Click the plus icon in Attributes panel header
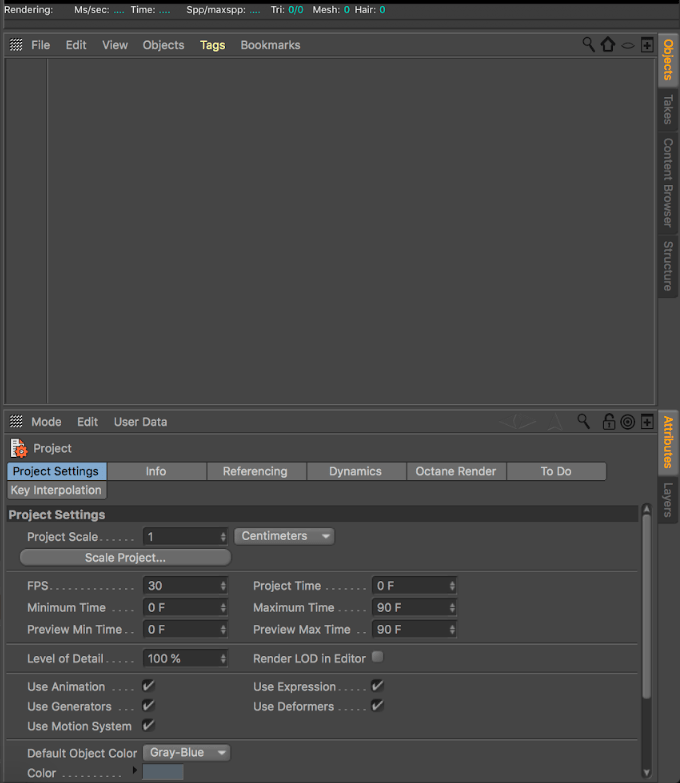 [x=647, y=422]
